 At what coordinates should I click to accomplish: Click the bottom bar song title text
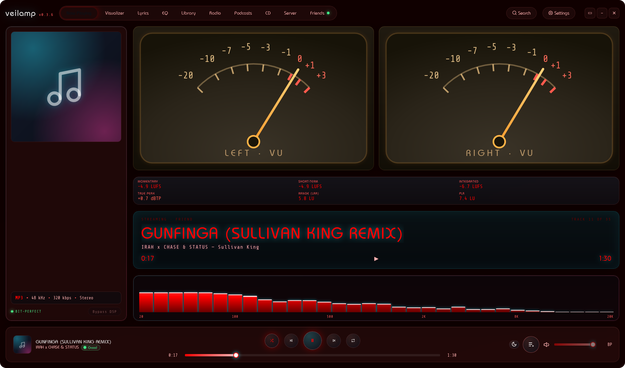[73, 342]
